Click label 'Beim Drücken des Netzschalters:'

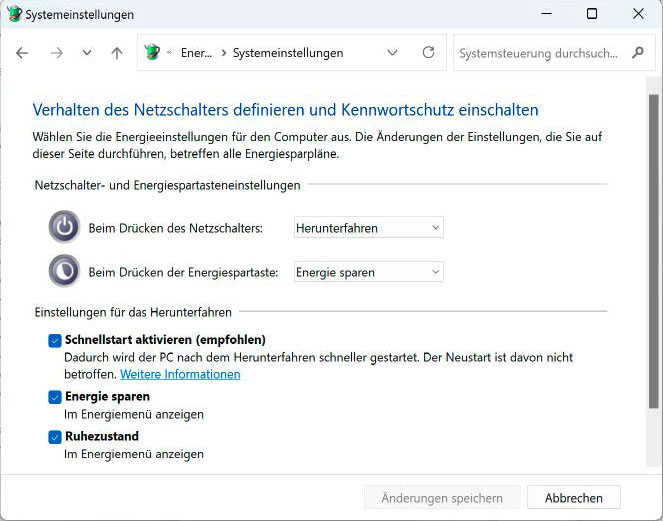coord(175,228)
